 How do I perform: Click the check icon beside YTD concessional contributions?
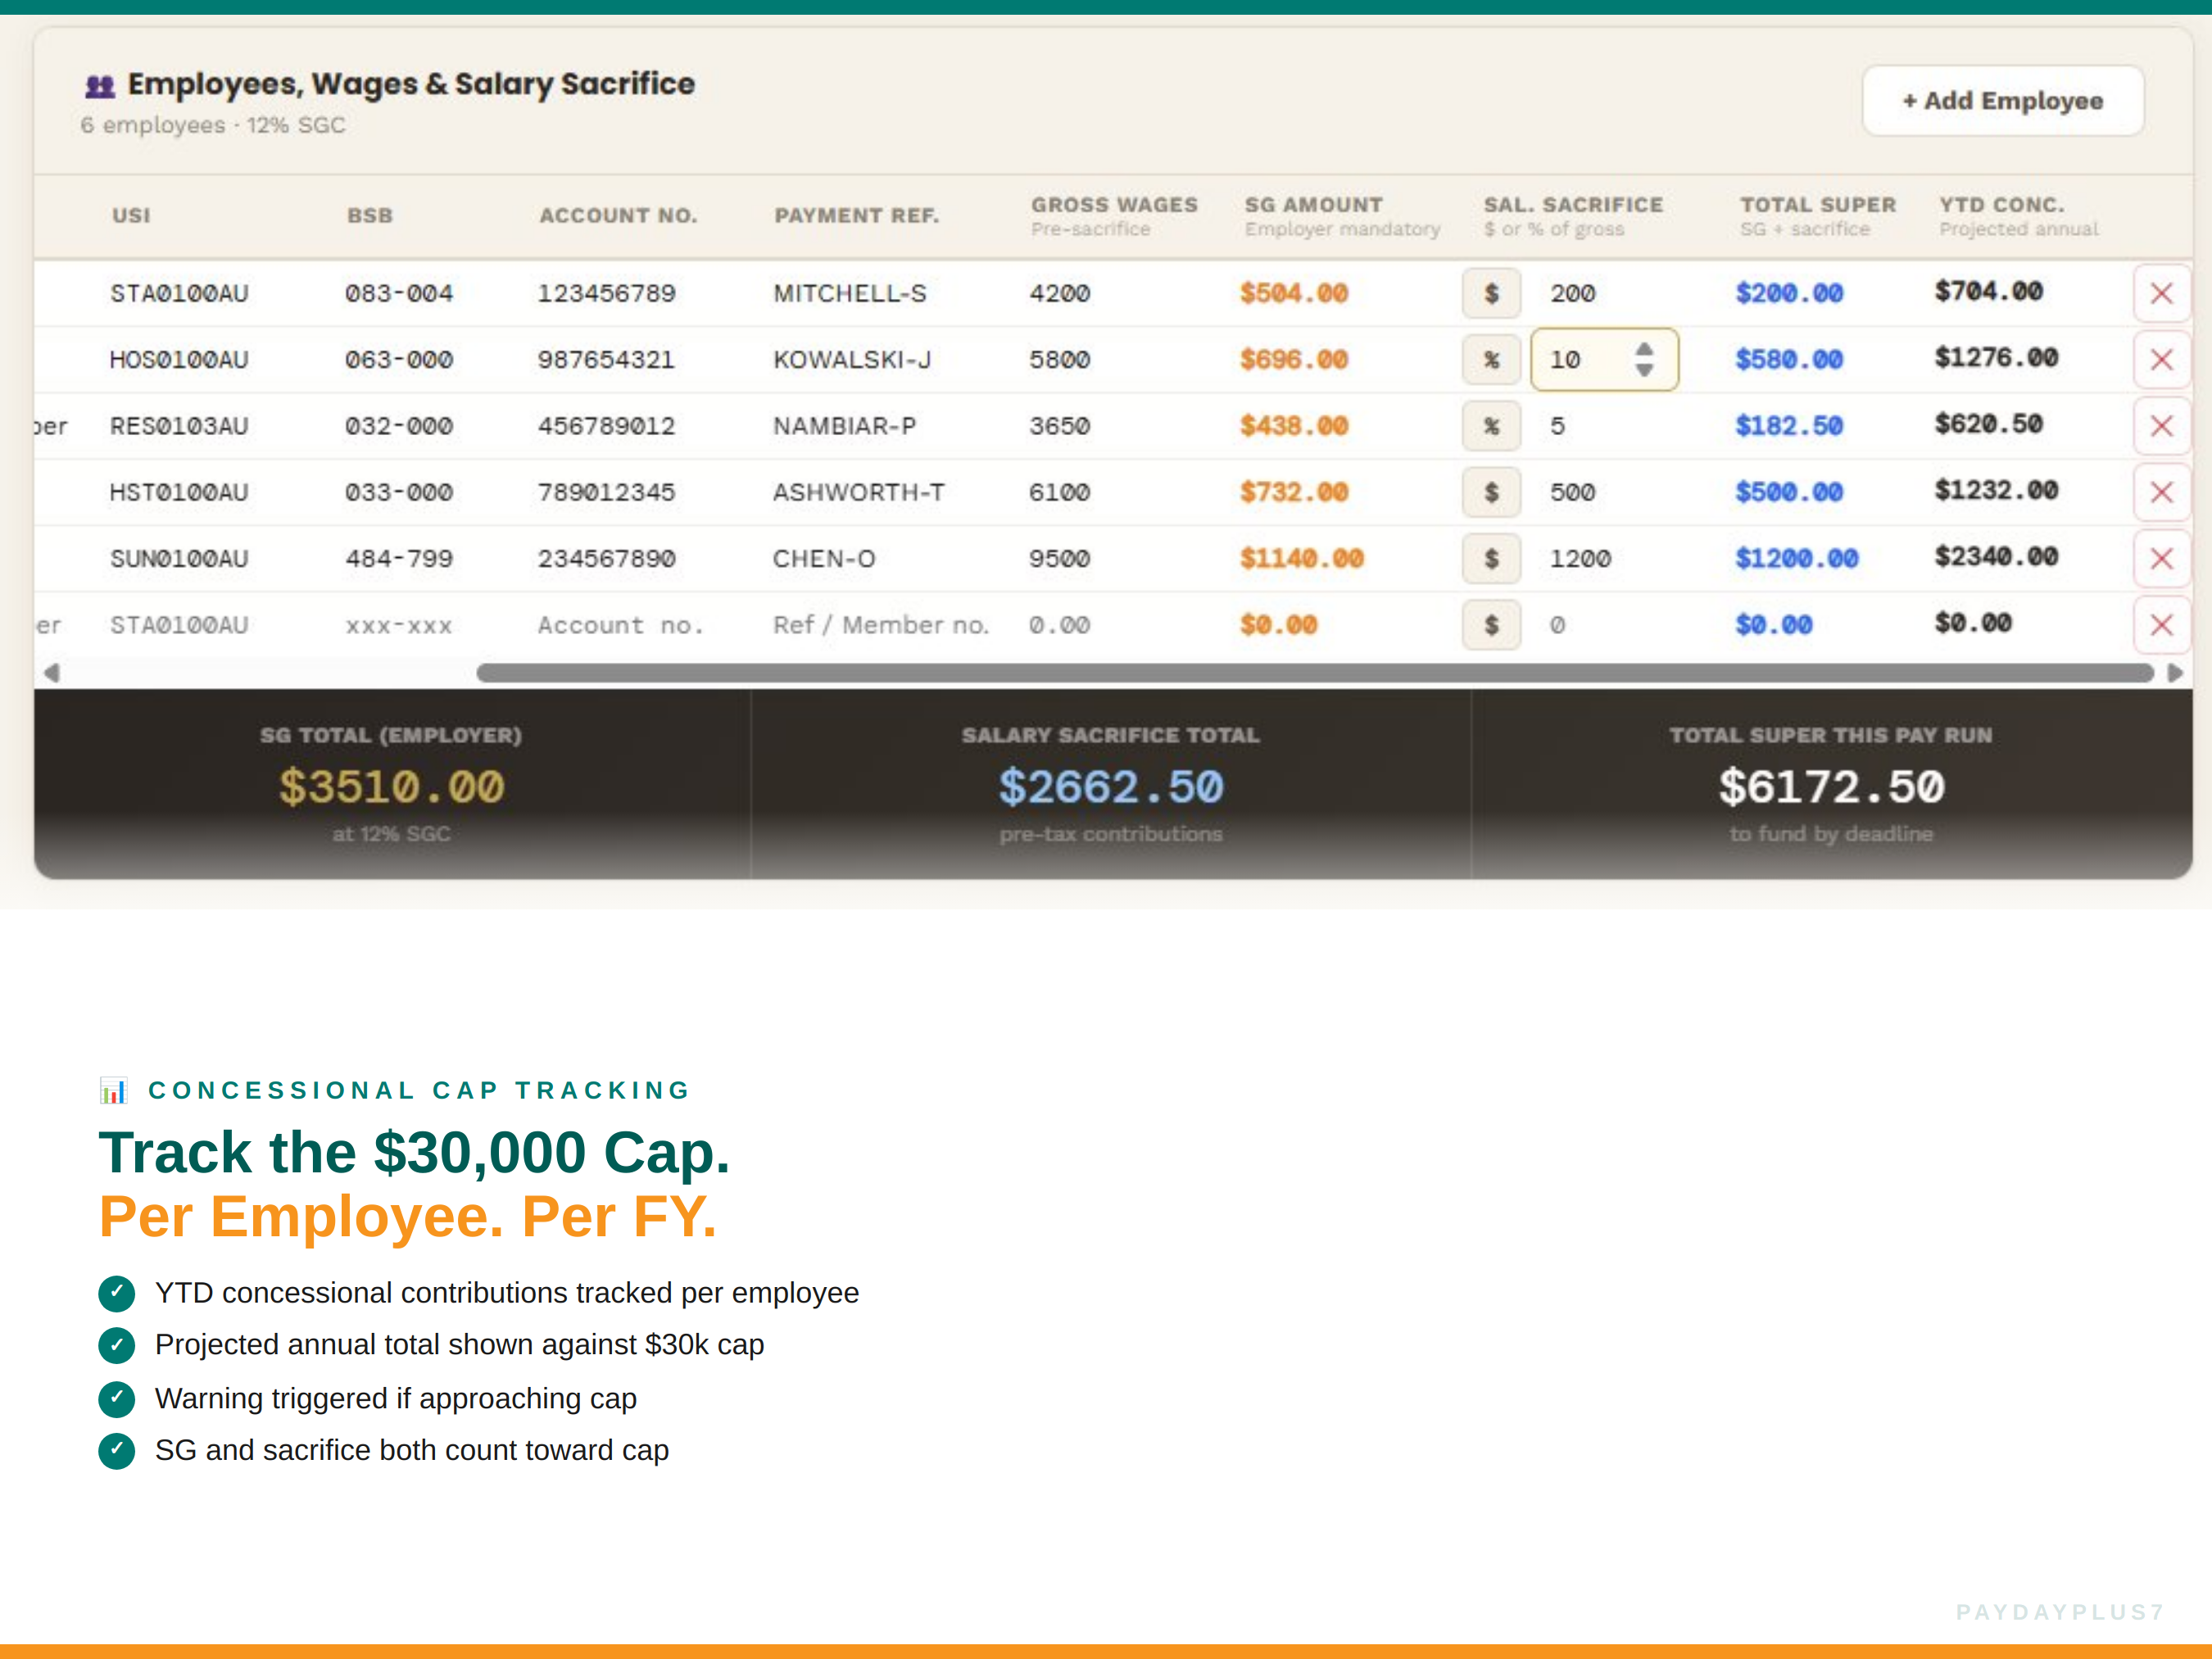click(116, 1293)
